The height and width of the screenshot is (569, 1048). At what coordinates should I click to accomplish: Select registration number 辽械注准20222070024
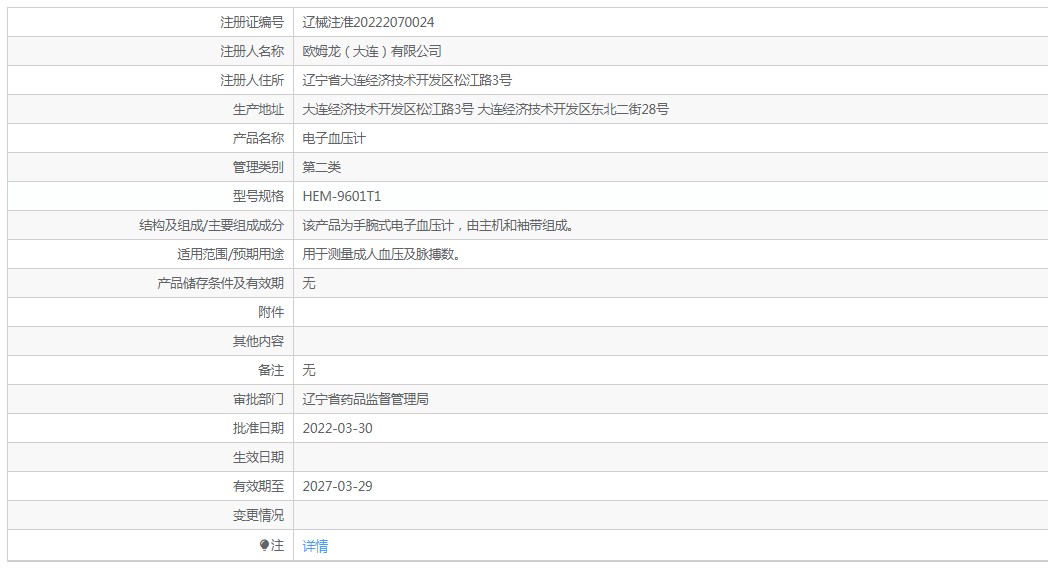[368, 22]
